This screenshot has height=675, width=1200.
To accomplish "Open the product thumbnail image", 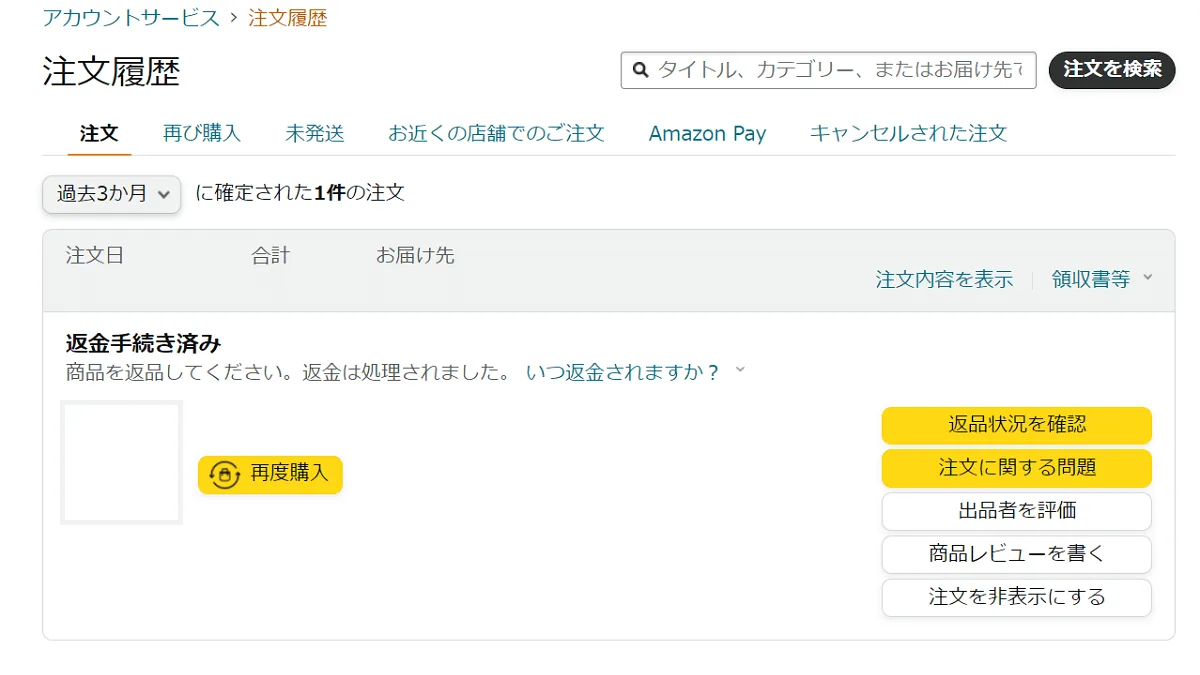I will [121, 461].
